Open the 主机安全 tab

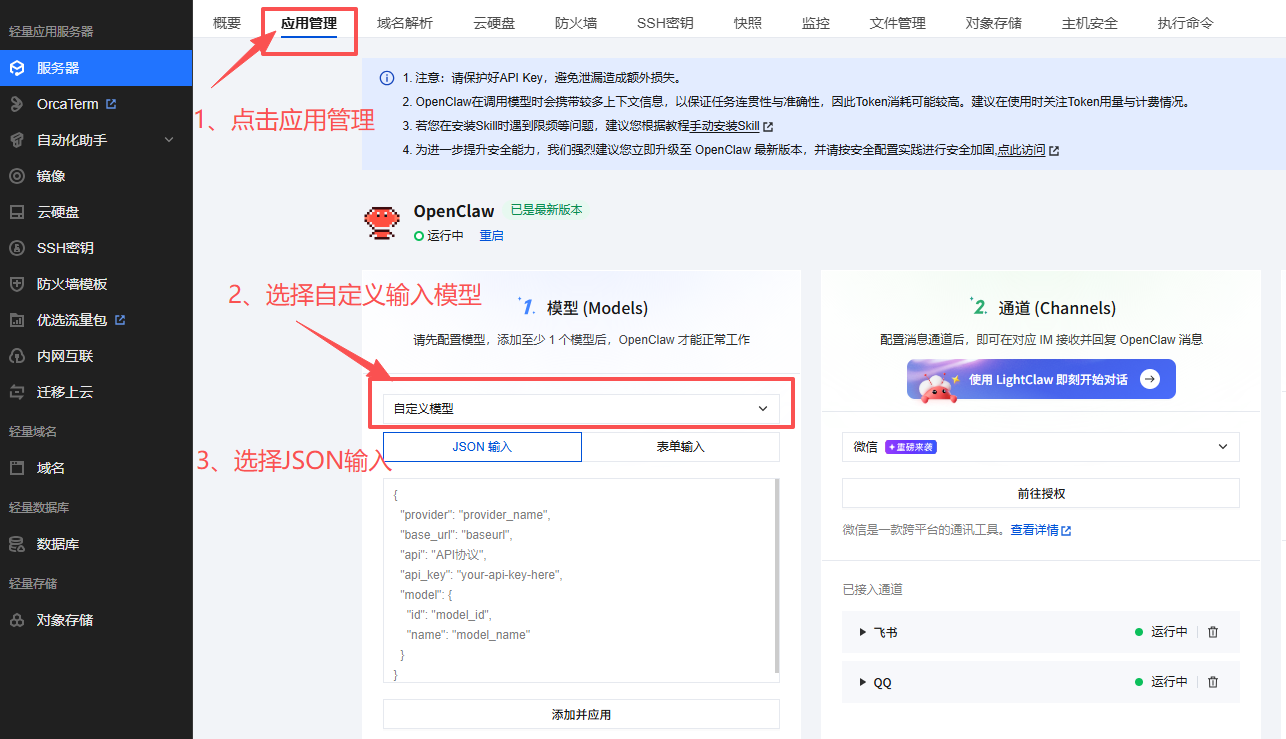point(1089,23)
